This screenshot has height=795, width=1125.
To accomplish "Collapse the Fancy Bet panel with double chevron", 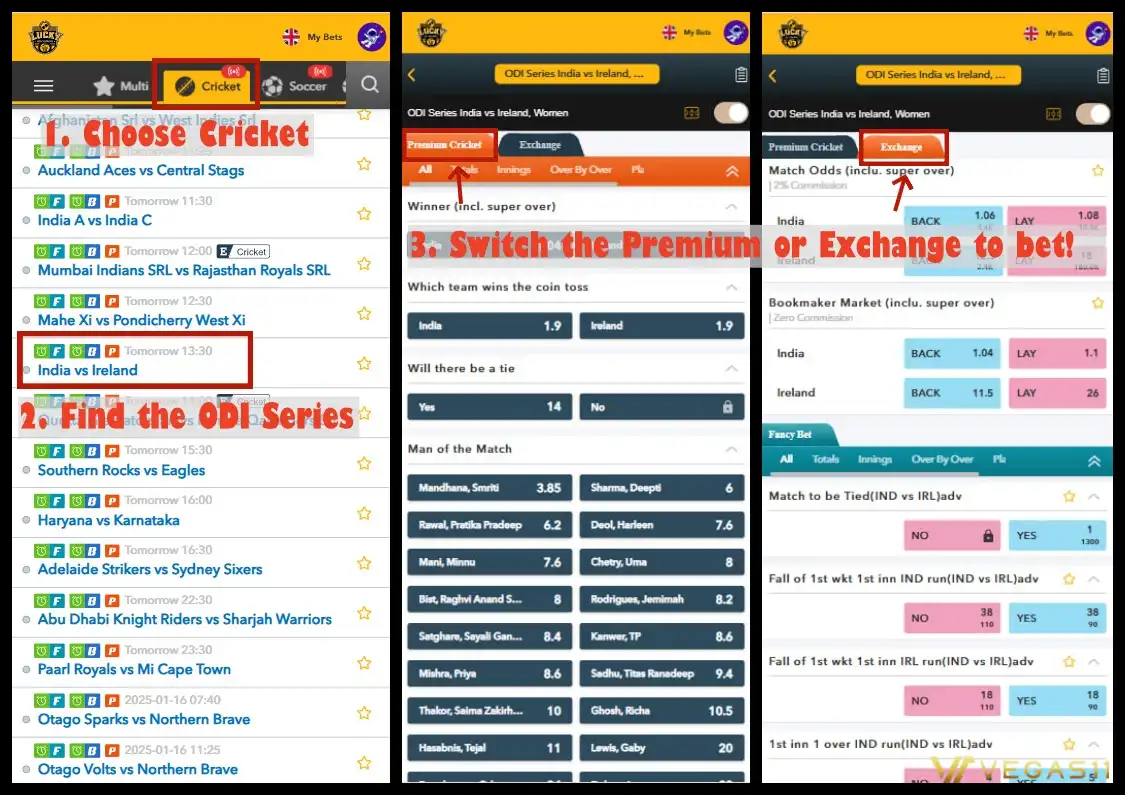I will point(1094,460).
